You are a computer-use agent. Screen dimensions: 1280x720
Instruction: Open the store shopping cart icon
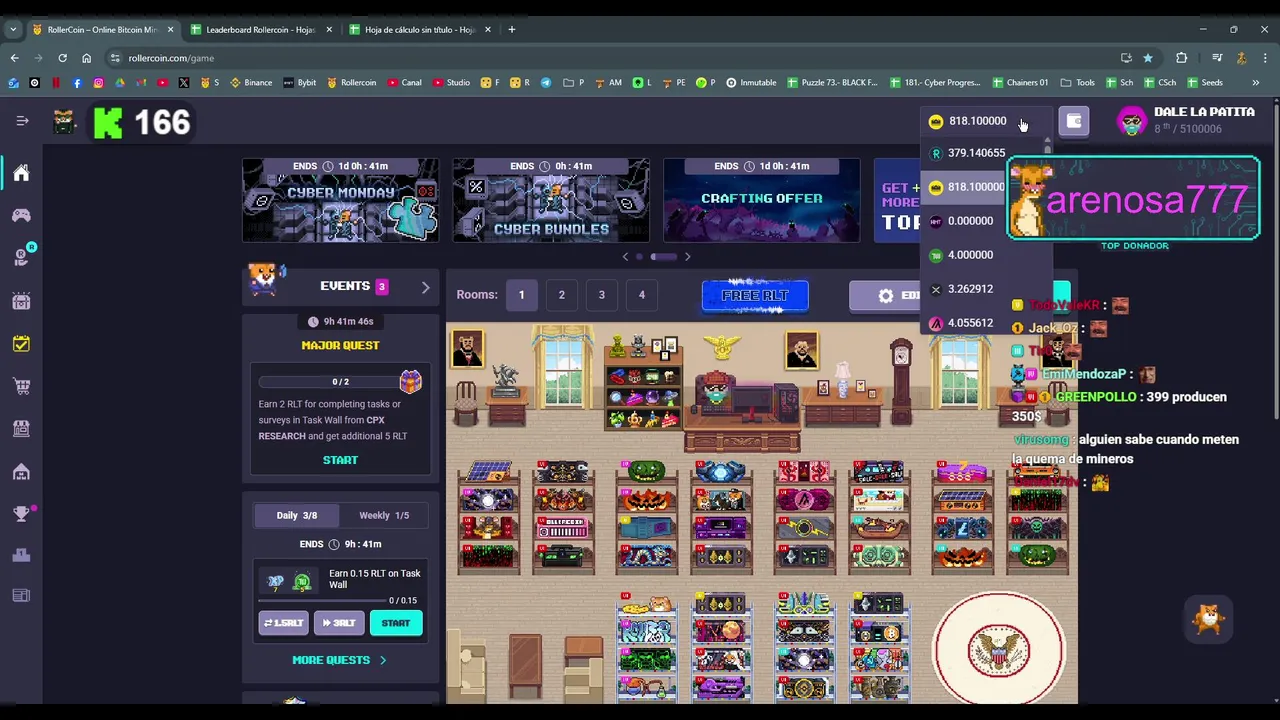point(21,386)
